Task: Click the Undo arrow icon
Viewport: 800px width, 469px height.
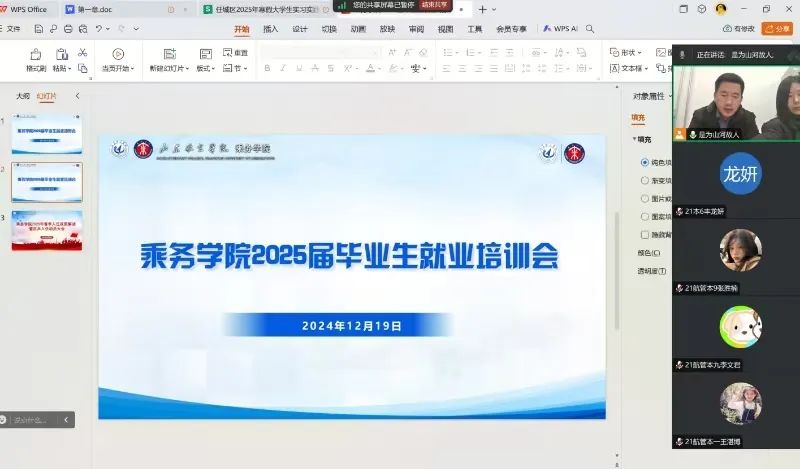Action: coord(99,29)
